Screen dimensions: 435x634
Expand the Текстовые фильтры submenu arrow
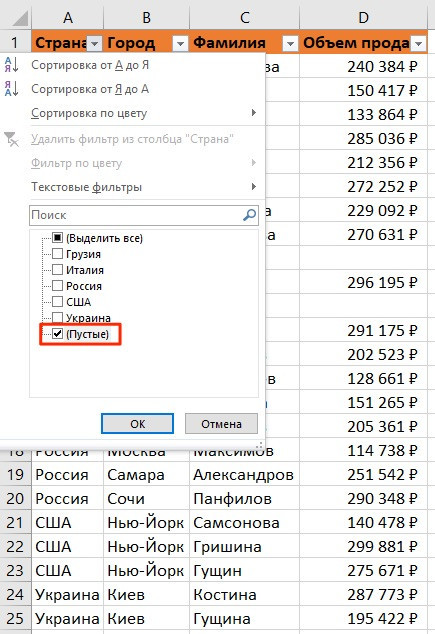pyautogui.click(x=253, y=186)
